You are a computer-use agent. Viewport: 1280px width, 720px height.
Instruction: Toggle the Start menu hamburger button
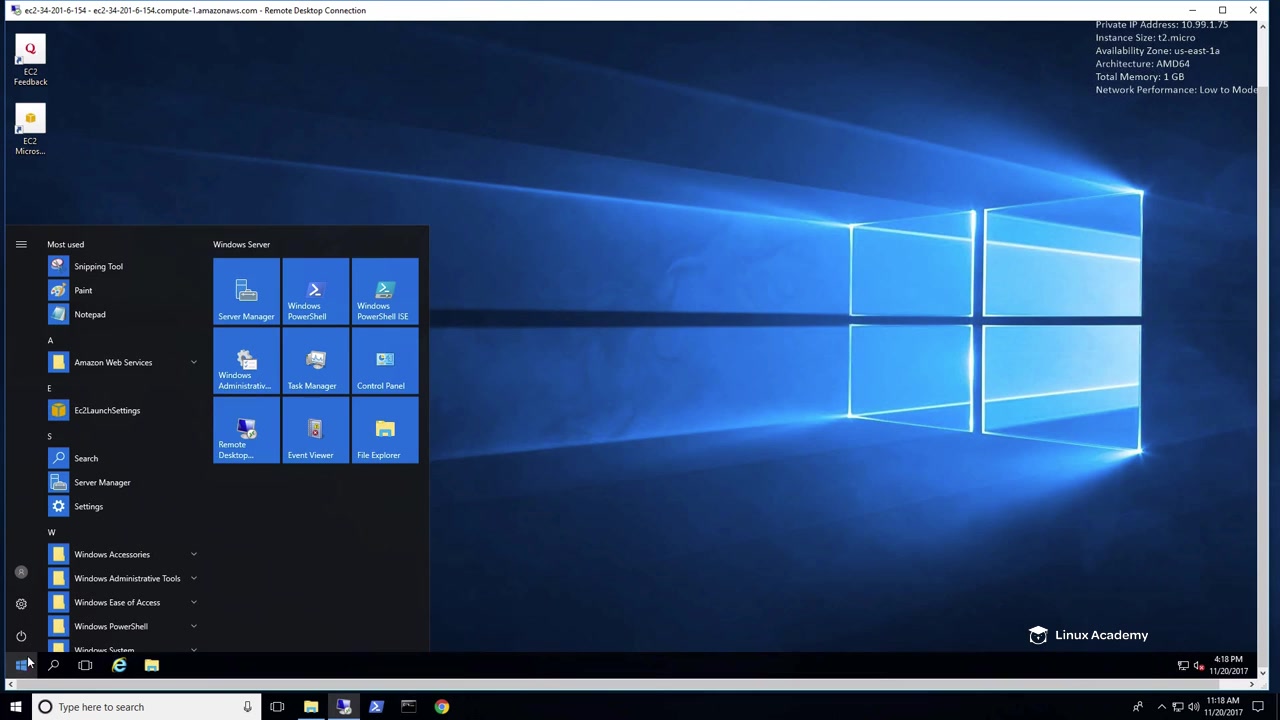tap(21, 244)
